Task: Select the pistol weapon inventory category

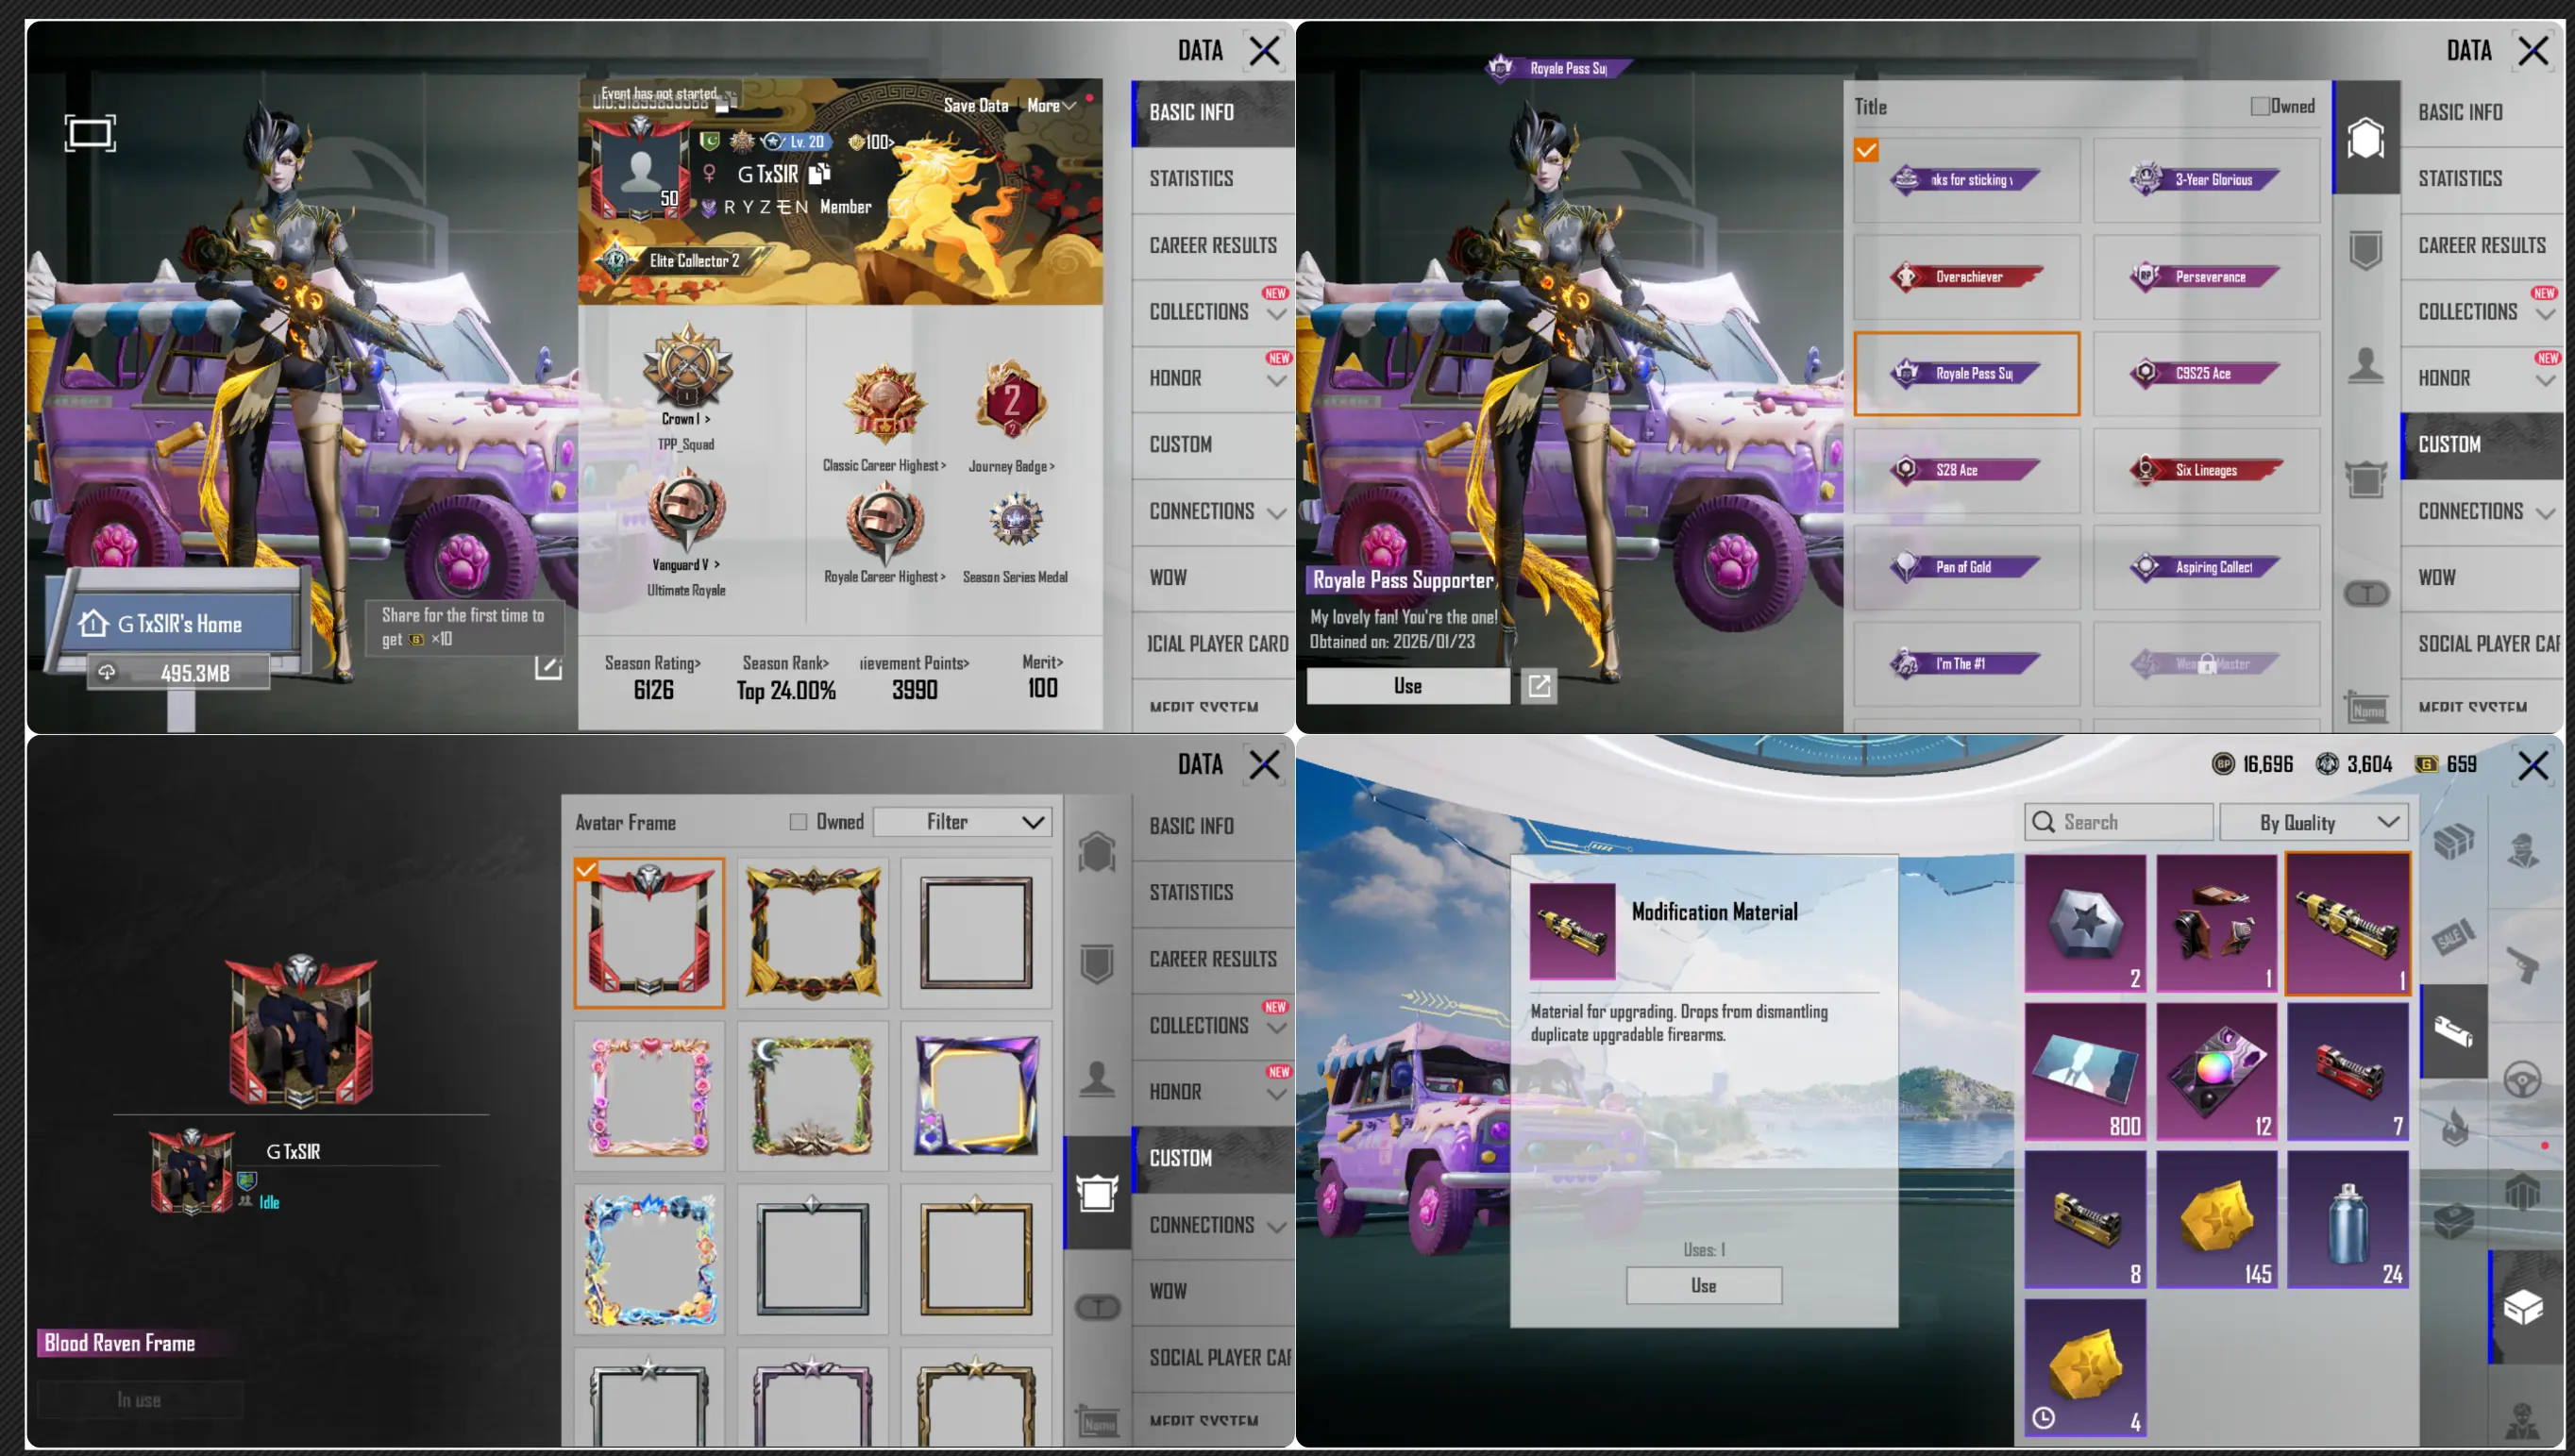Action: pos(2522,965)
